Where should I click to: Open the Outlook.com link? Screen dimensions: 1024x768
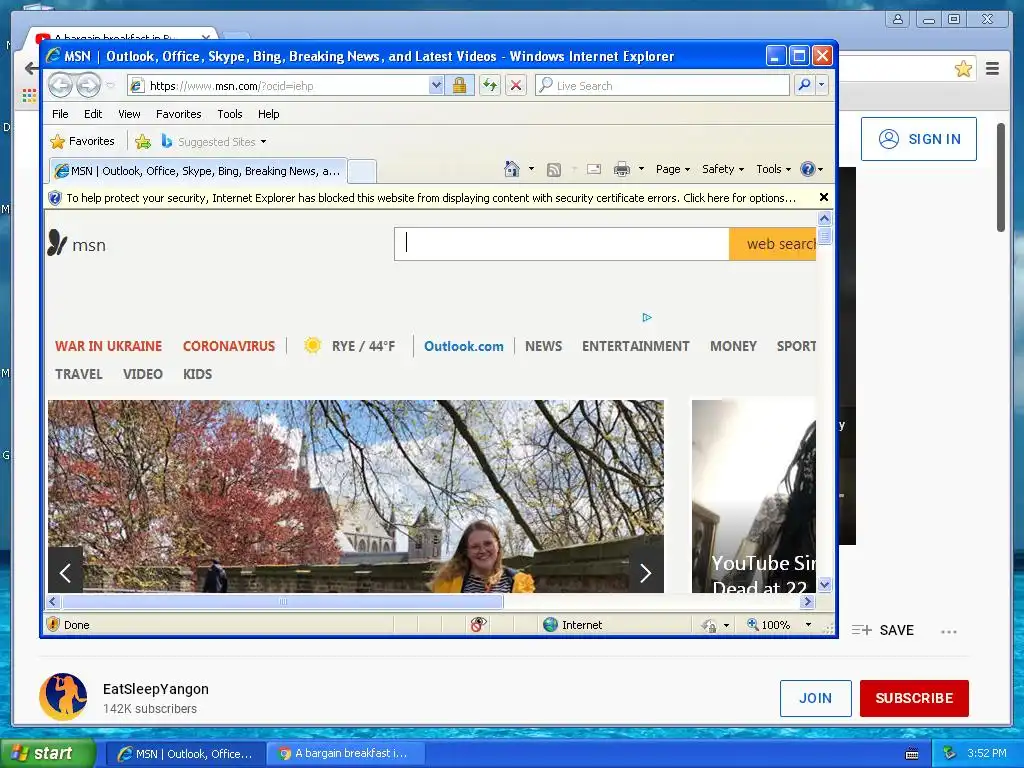click(464, 346)
